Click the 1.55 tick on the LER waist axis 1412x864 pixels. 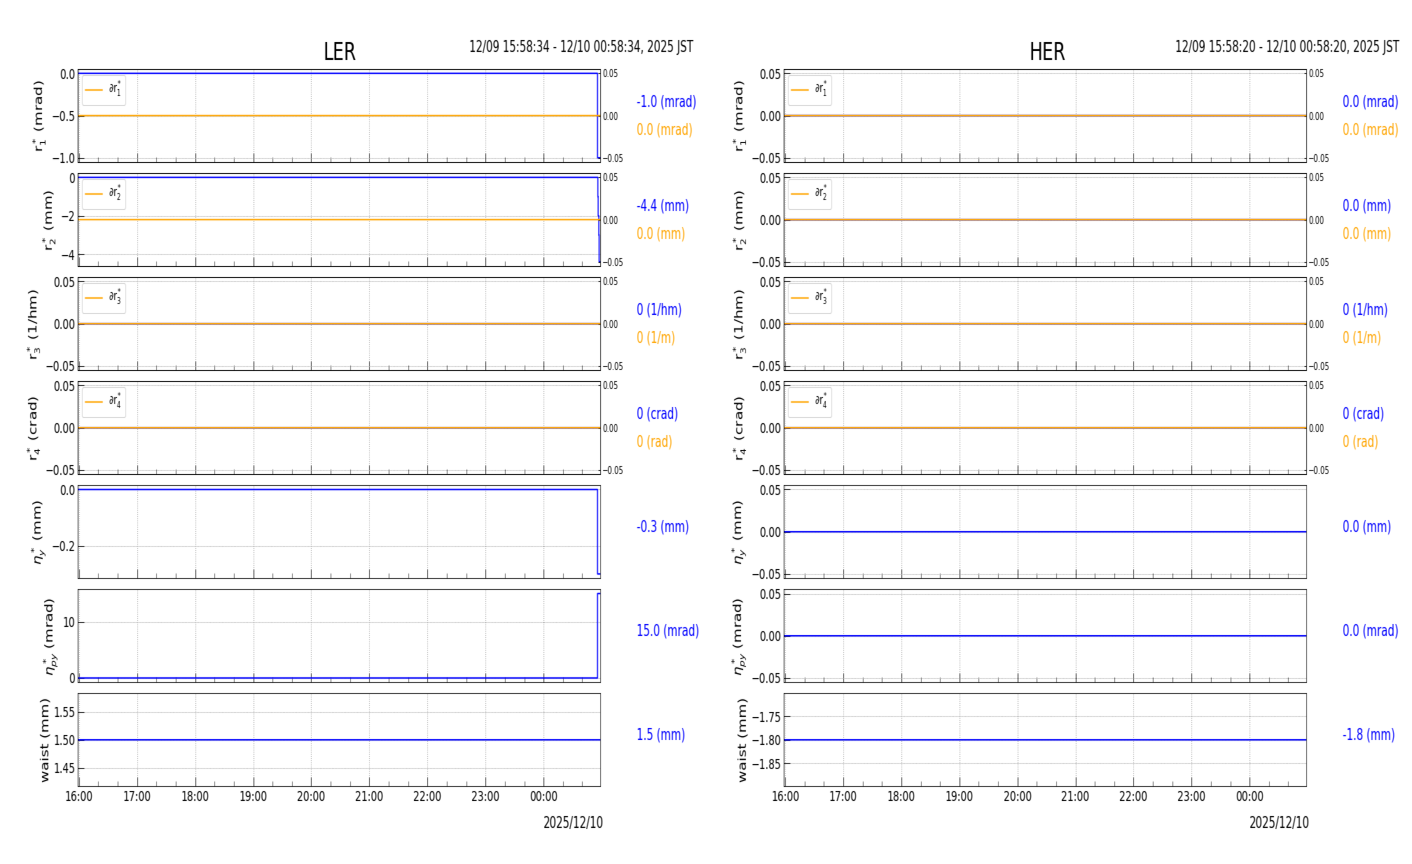click(x=63, y=712)
